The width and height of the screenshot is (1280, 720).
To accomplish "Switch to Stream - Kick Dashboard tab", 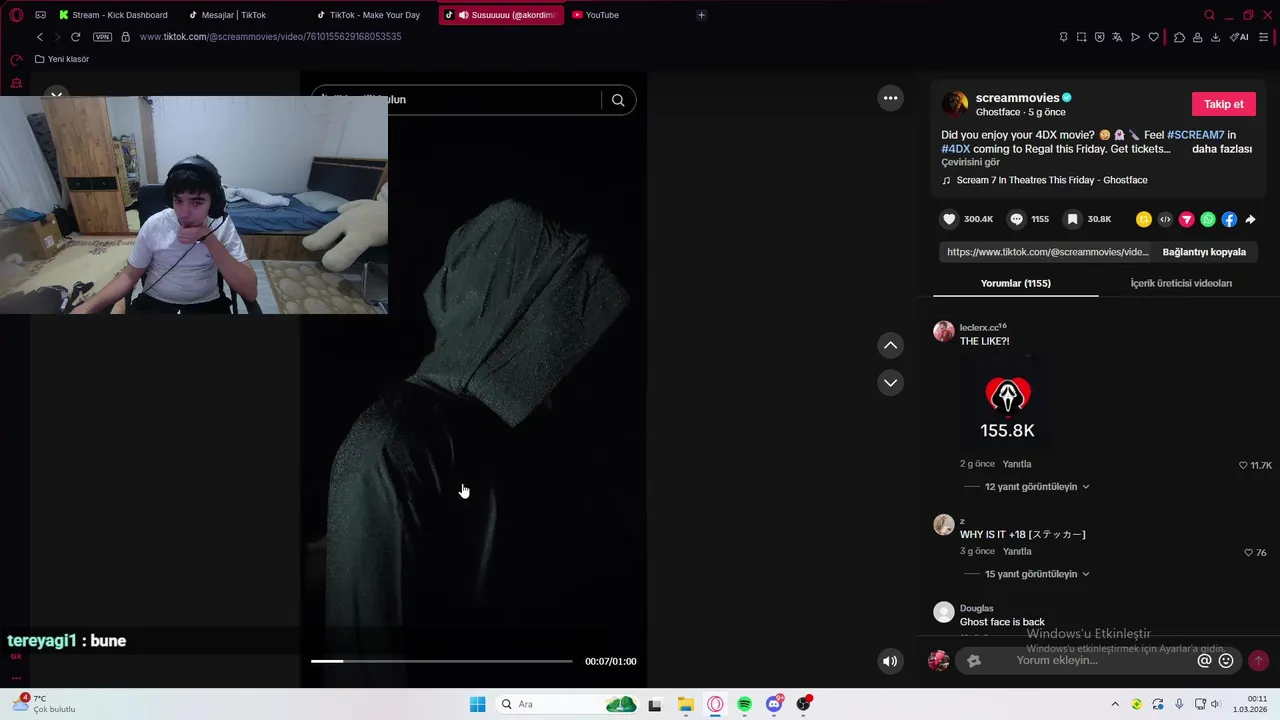I will pos(113,15).
